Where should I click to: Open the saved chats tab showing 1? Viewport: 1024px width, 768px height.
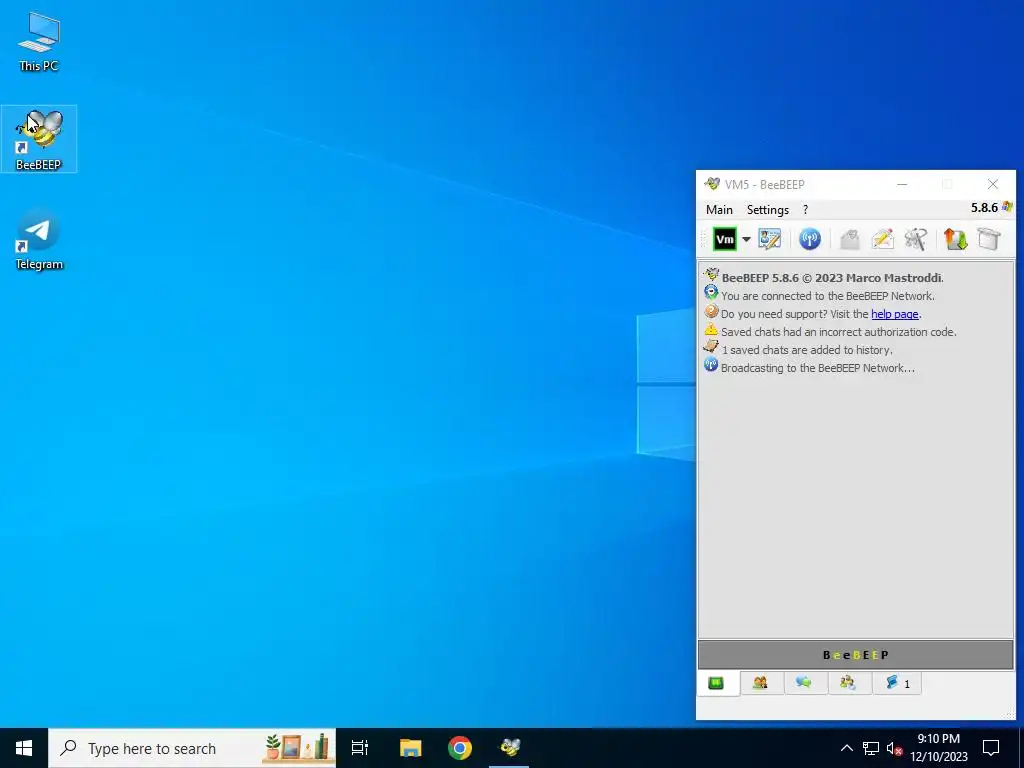(897, 683)
